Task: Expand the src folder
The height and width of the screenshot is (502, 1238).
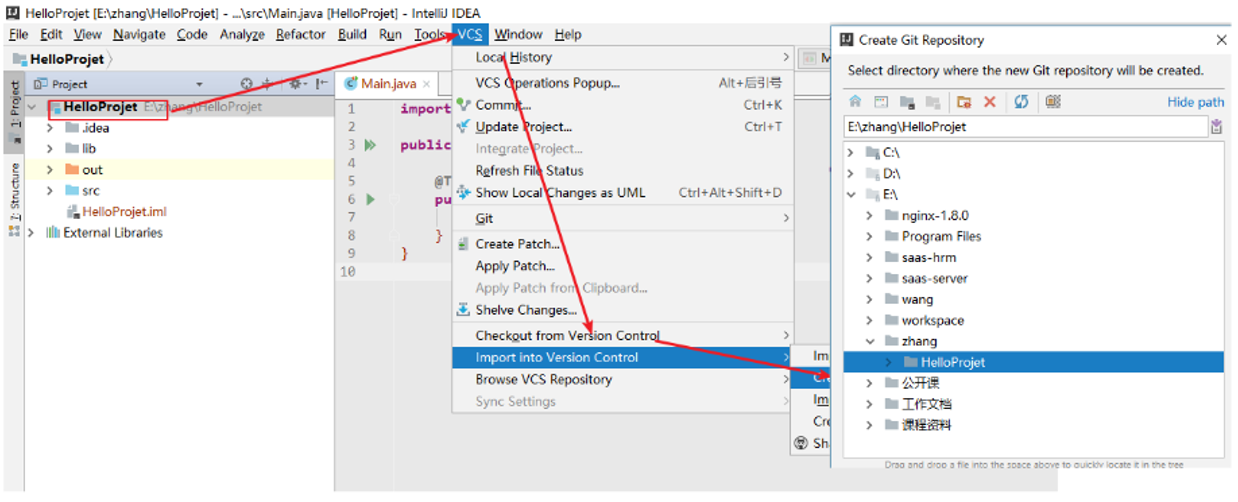Action: [49, 191]
